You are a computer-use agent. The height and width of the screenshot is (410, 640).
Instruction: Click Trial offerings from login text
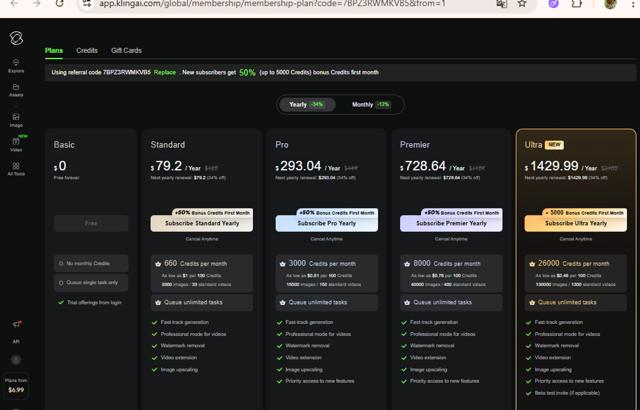94,303
